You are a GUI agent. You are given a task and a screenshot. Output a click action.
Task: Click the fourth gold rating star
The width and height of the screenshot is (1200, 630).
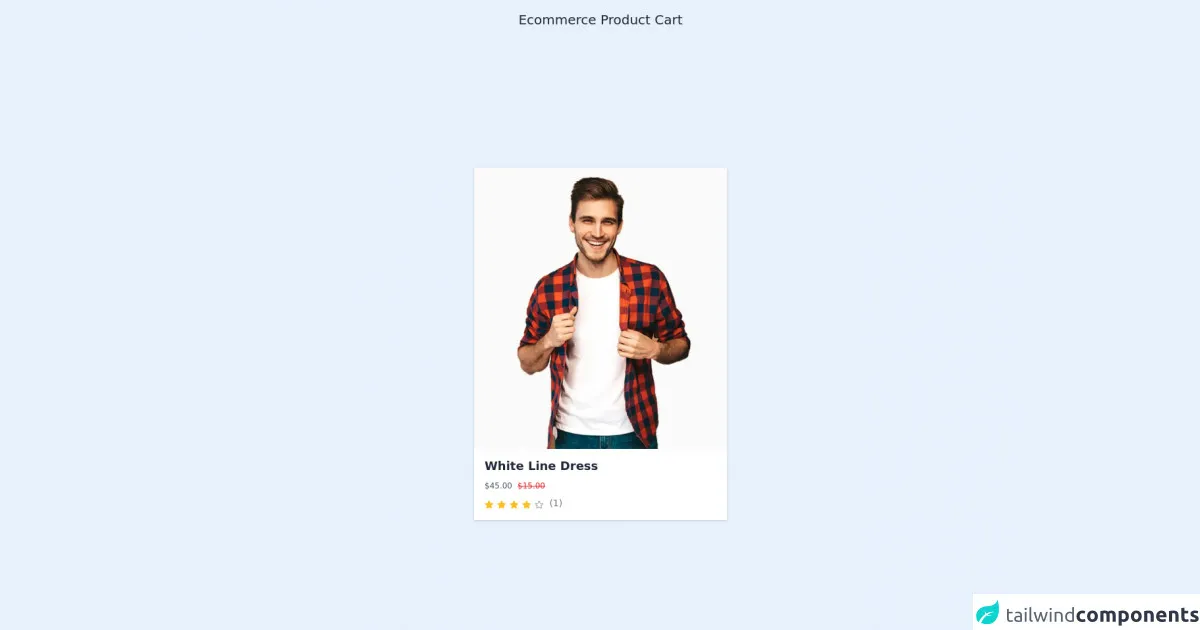[x=526, y=505]
